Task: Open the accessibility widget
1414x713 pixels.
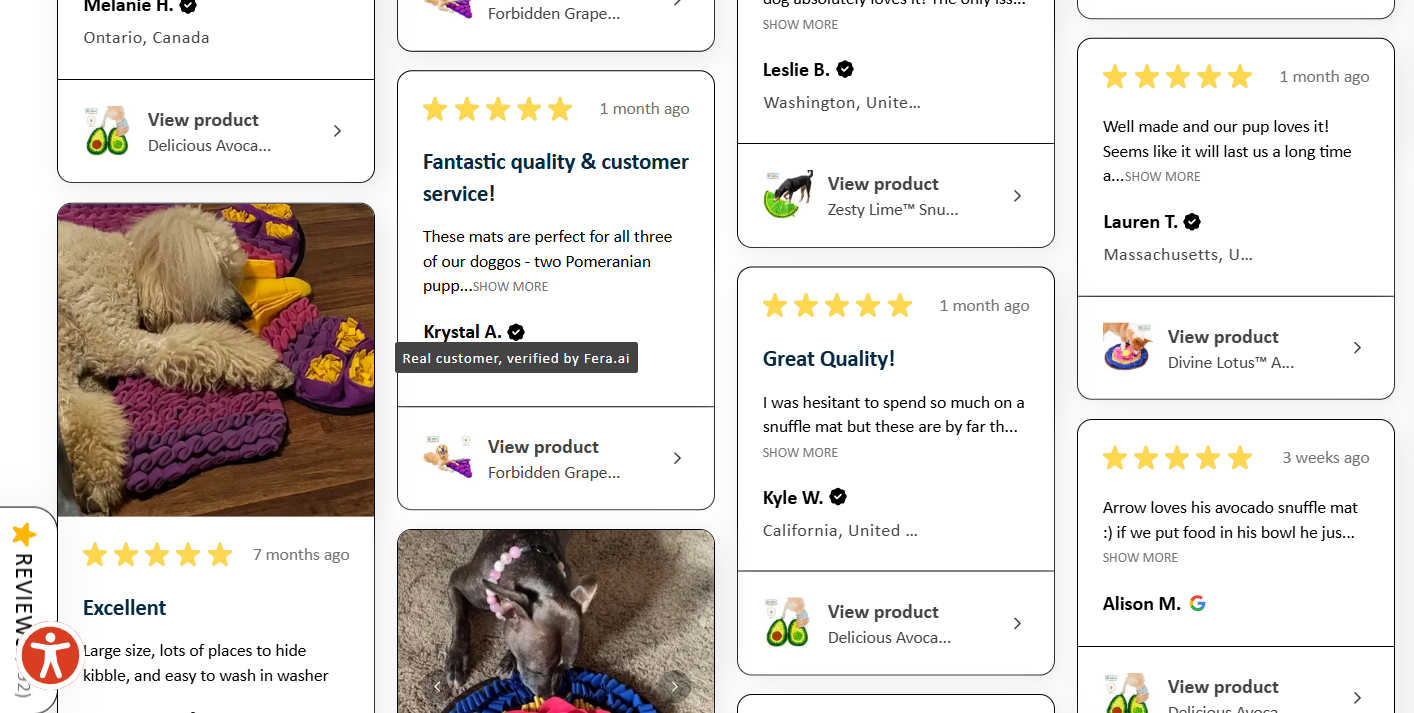Action: click(50, 655)
